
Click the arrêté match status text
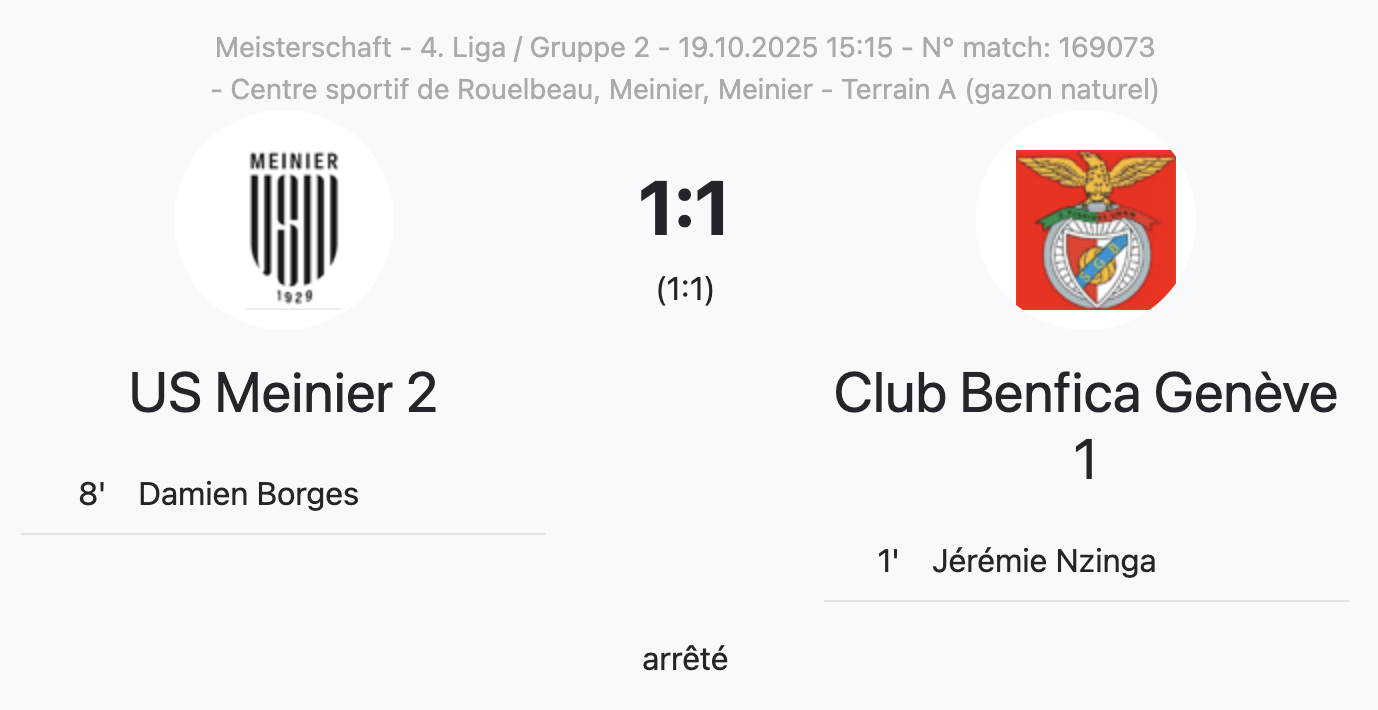[x=685, y=660]
